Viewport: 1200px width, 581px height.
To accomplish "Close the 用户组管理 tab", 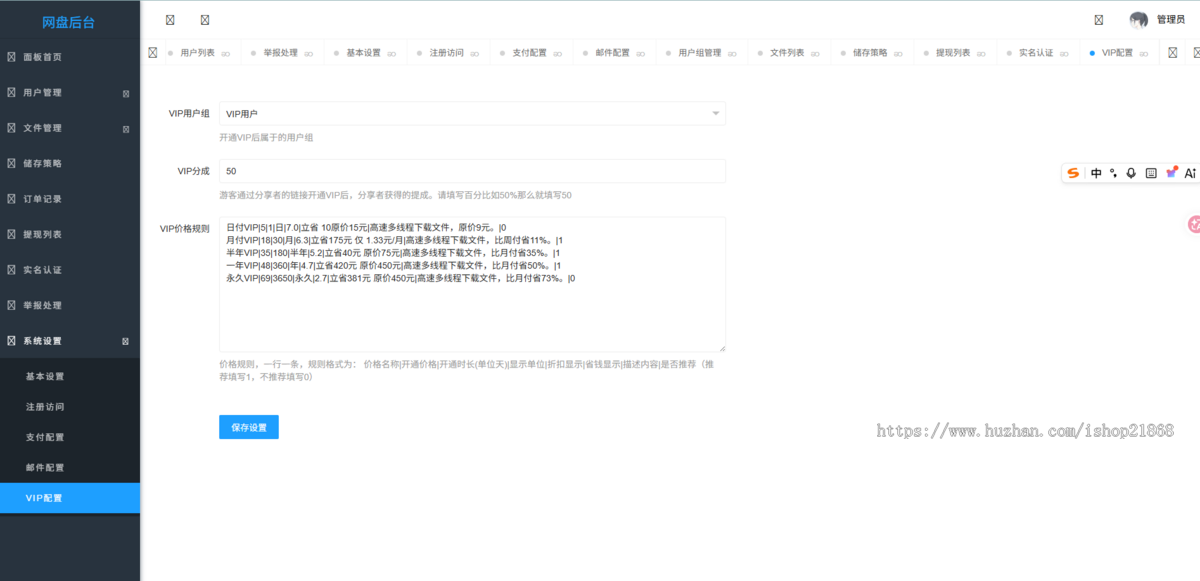I will tap(733, 53).
